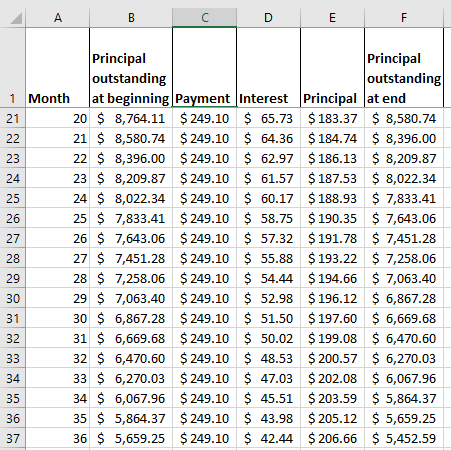The image size is (451, 450).
Task: Select column C header
Action: pos(204,18)
